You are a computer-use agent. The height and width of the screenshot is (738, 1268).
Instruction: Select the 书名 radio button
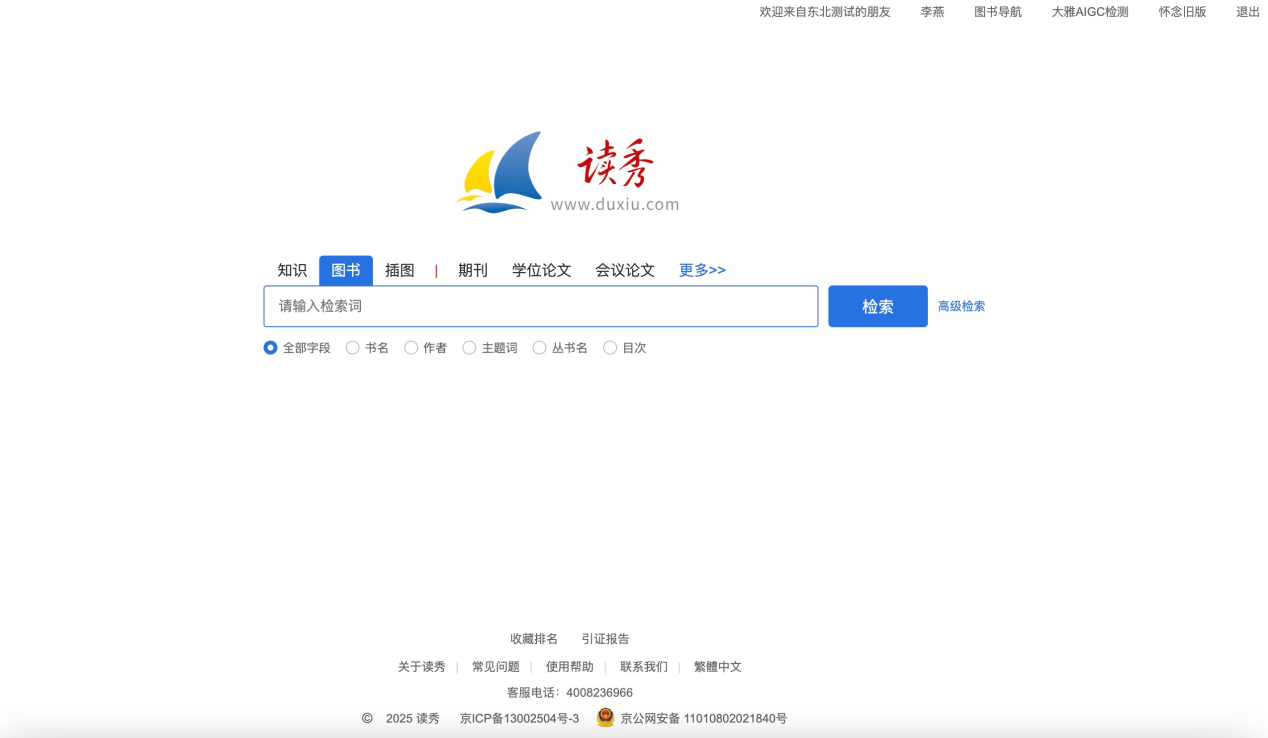click(353, 348)
